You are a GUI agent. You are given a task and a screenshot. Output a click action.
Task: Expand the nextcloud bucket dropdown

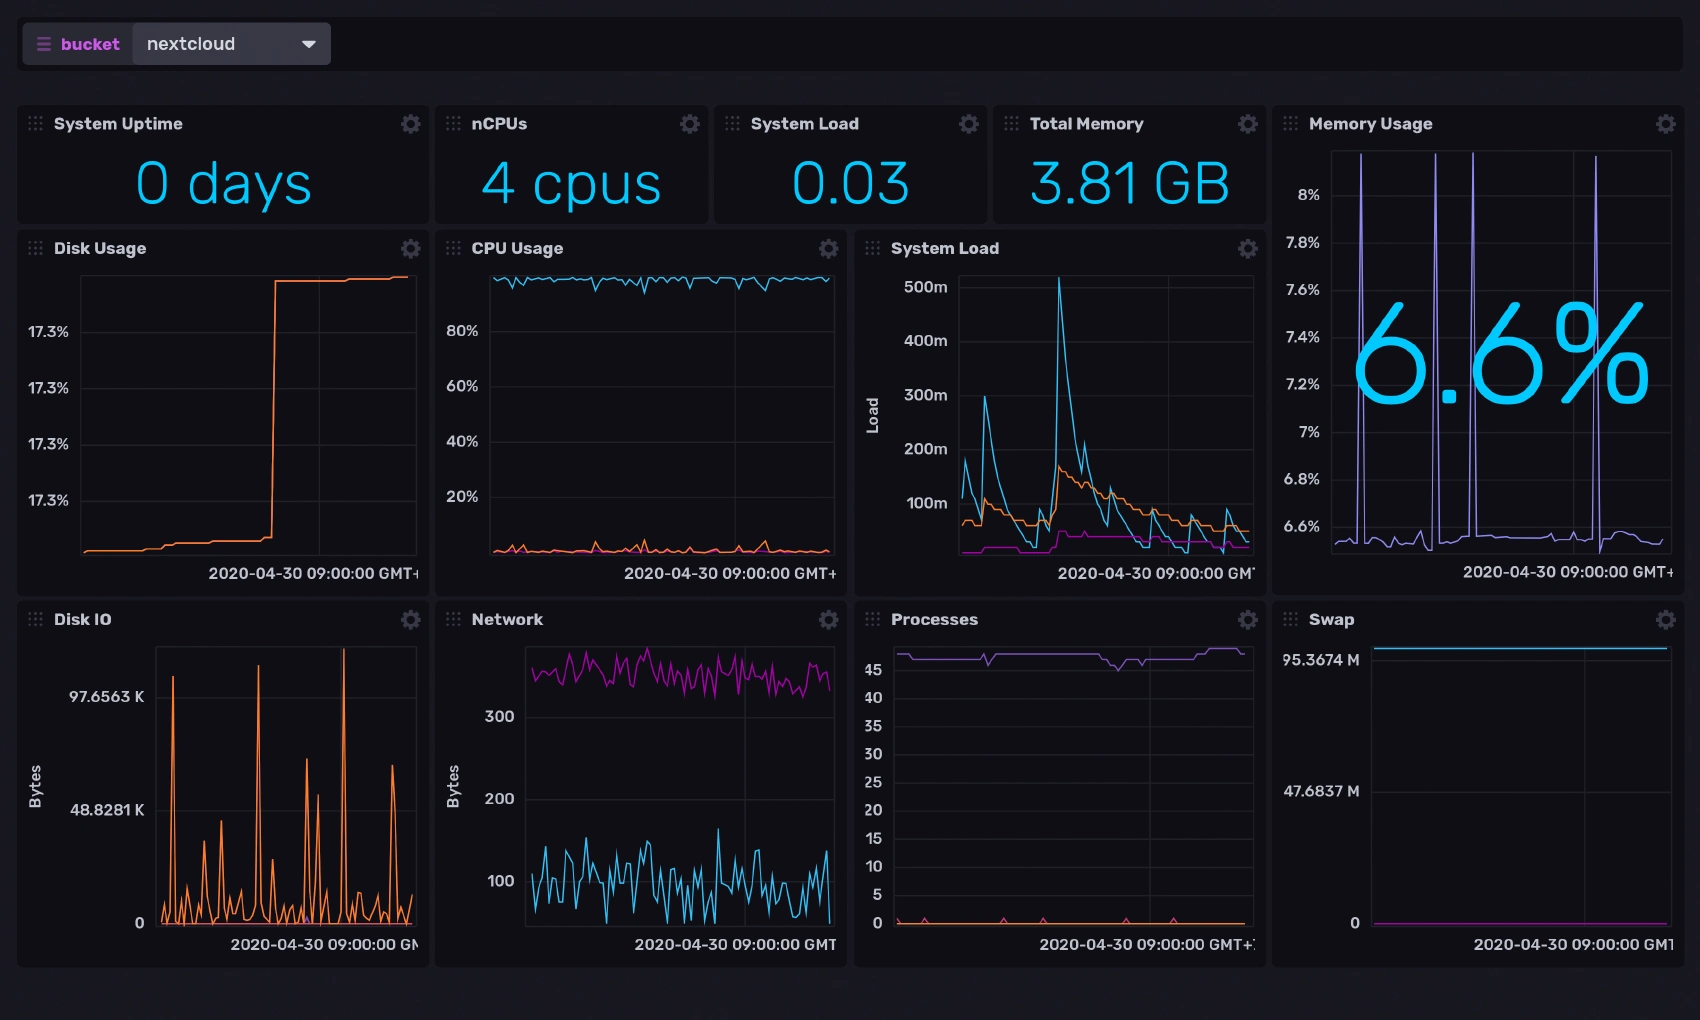tap(231, 44)
